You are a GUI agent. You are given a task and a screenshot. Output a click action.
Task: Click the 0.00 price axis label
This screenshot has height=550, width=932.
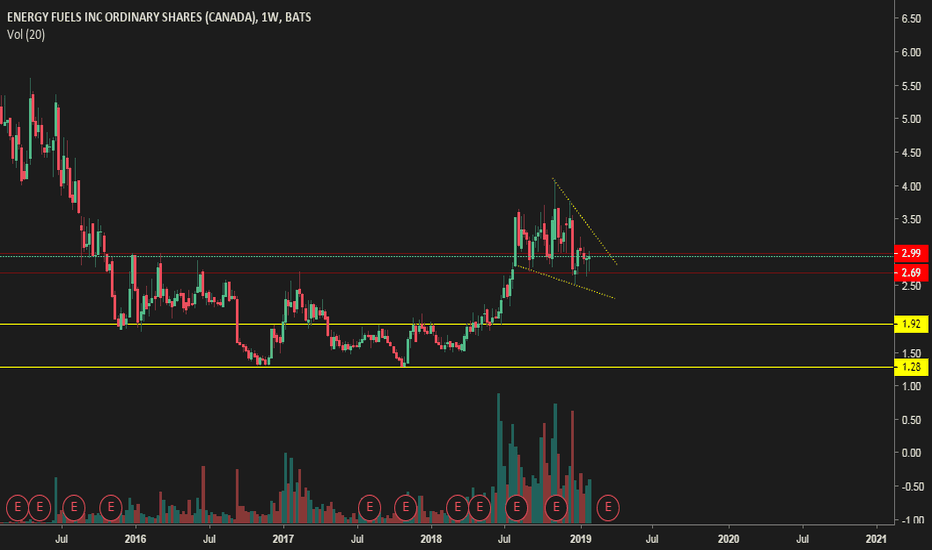click(911, 453)
